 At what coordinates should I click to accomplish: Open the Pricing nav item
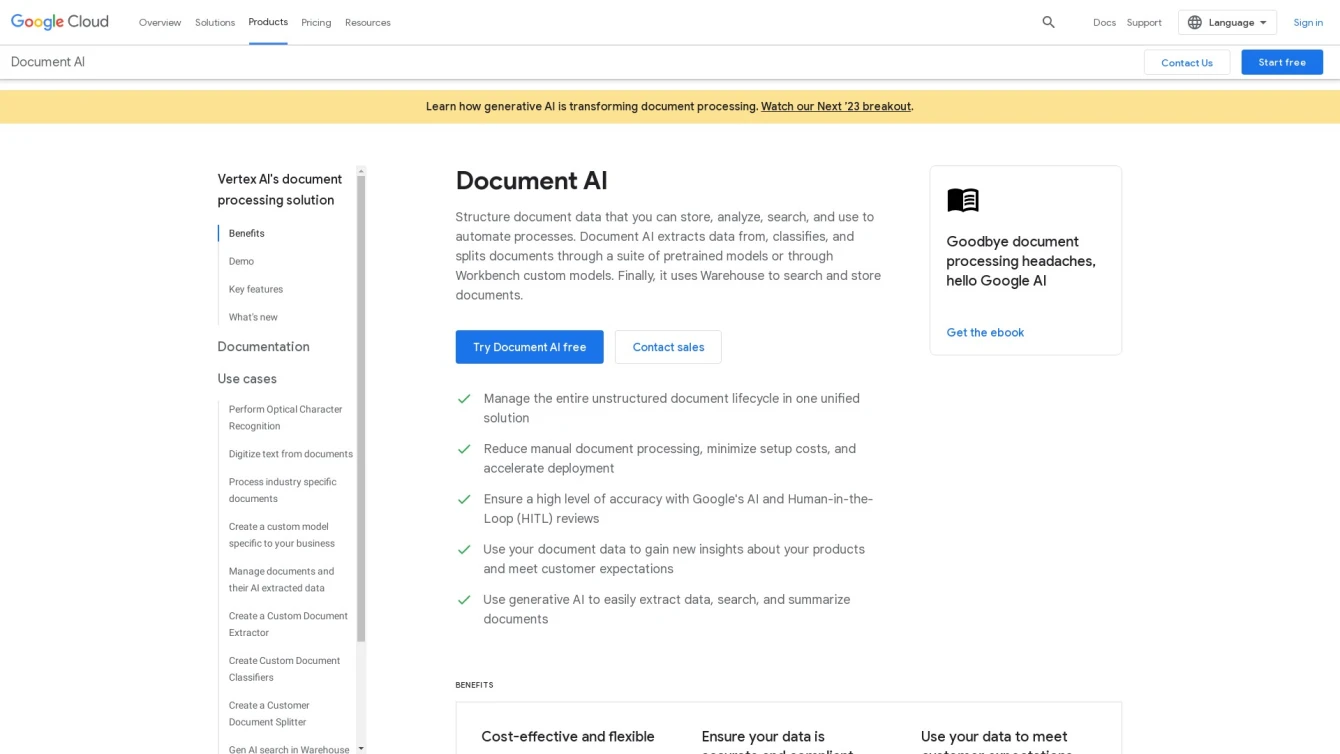tap(316, 22)
